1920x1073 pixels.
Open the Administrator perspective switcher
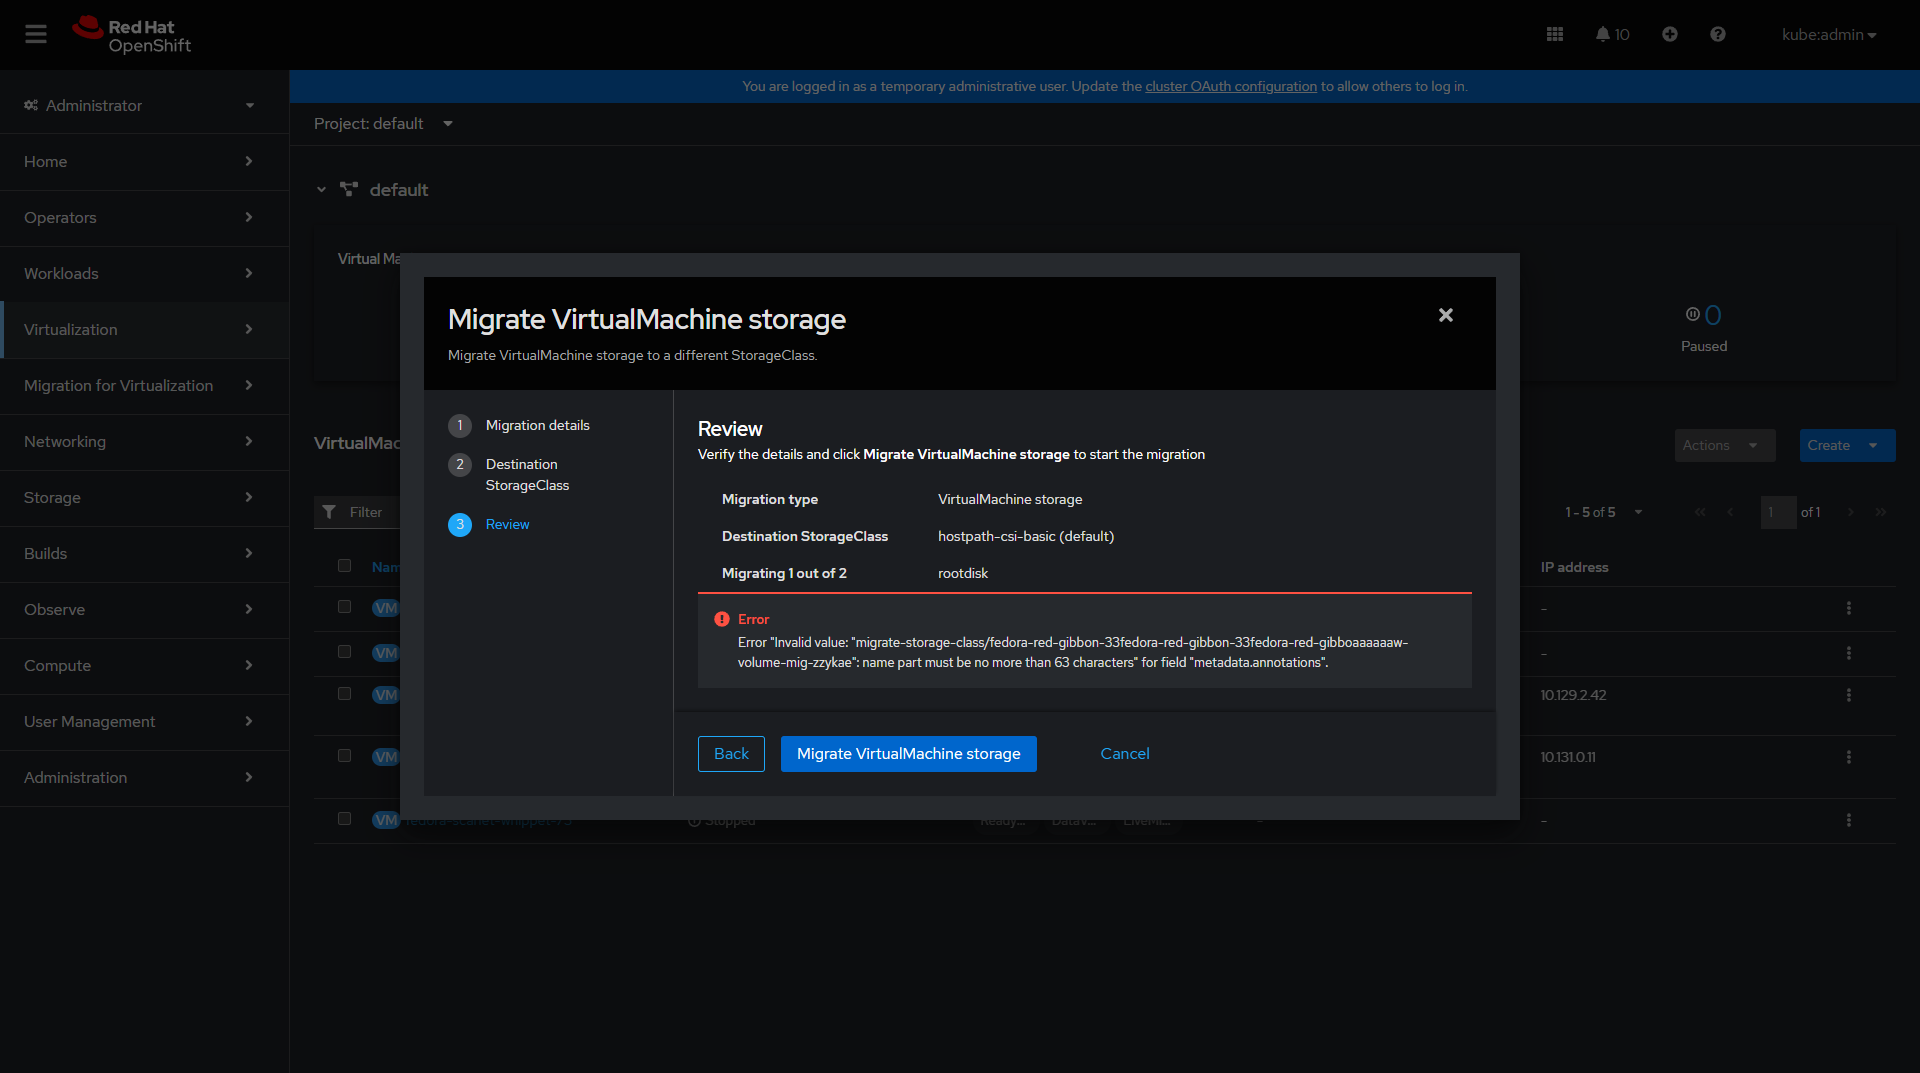click(139, 105)
